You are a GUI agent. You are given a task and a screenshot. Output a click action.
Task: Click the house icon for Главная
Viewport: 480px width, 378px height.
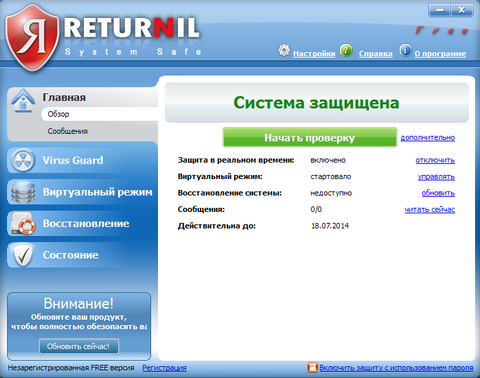click(23, 101)
